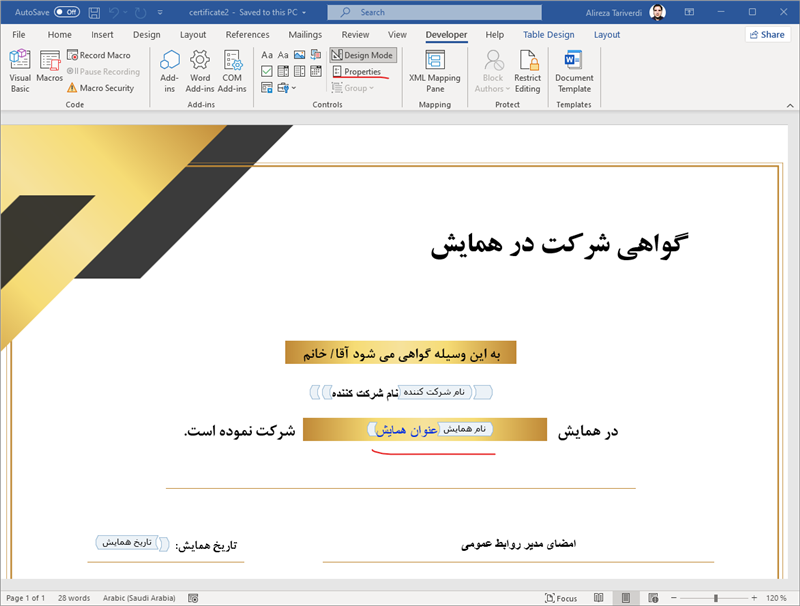Click the Properties button
The image size is (800, 606).
tap(356, 72)
